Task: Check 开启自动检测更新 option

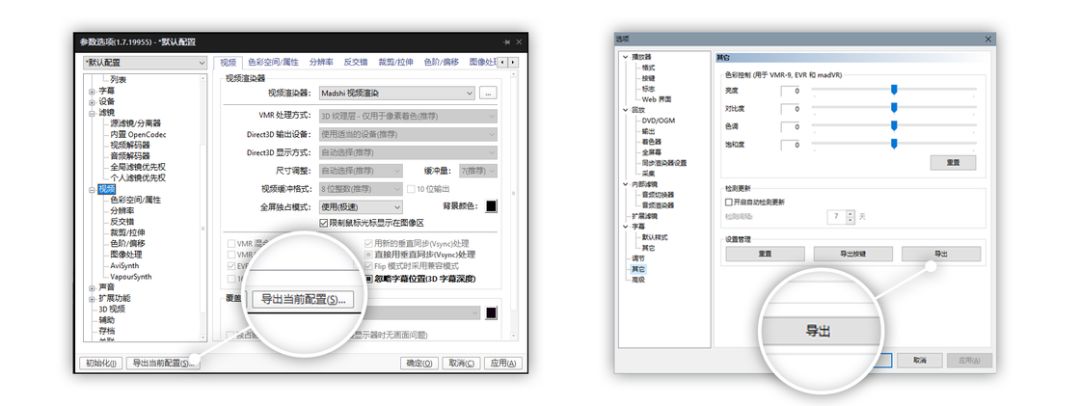Action: (729, 202)
